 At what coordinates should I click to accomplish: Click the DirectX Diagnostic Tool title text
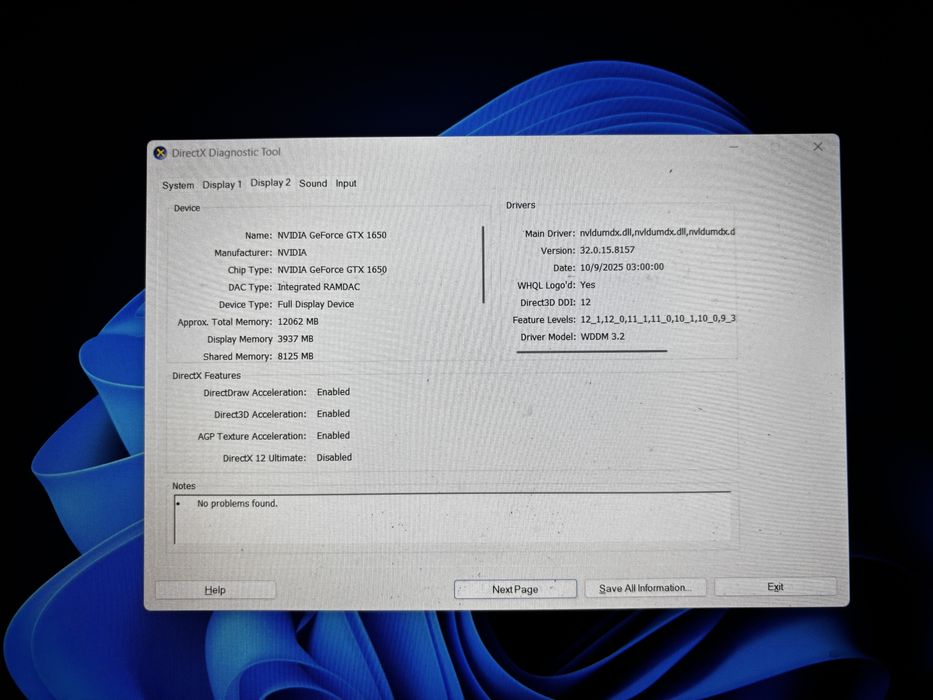pos(226,152)
